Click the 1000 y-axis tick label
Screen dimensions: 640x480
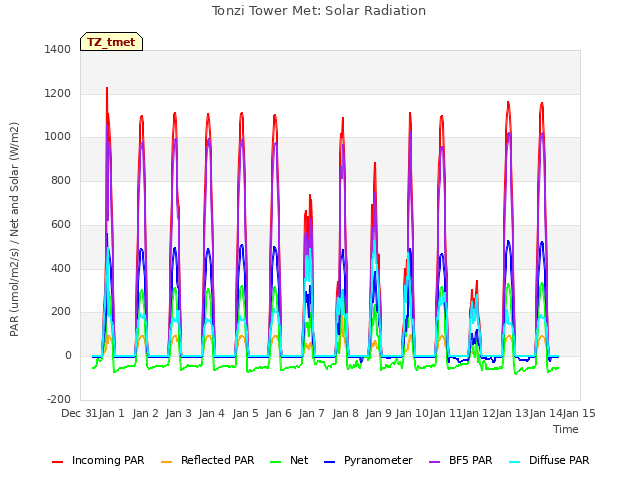tap(58, 137)
